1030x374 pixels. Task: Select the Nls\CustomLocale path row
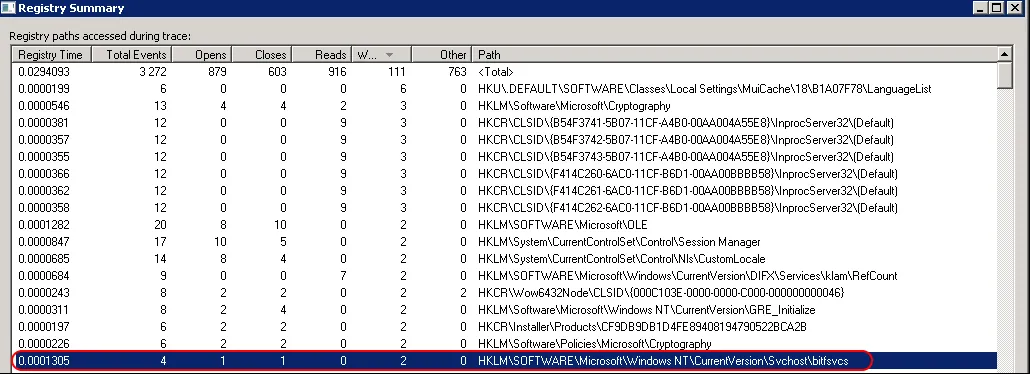tap(504, 259)
